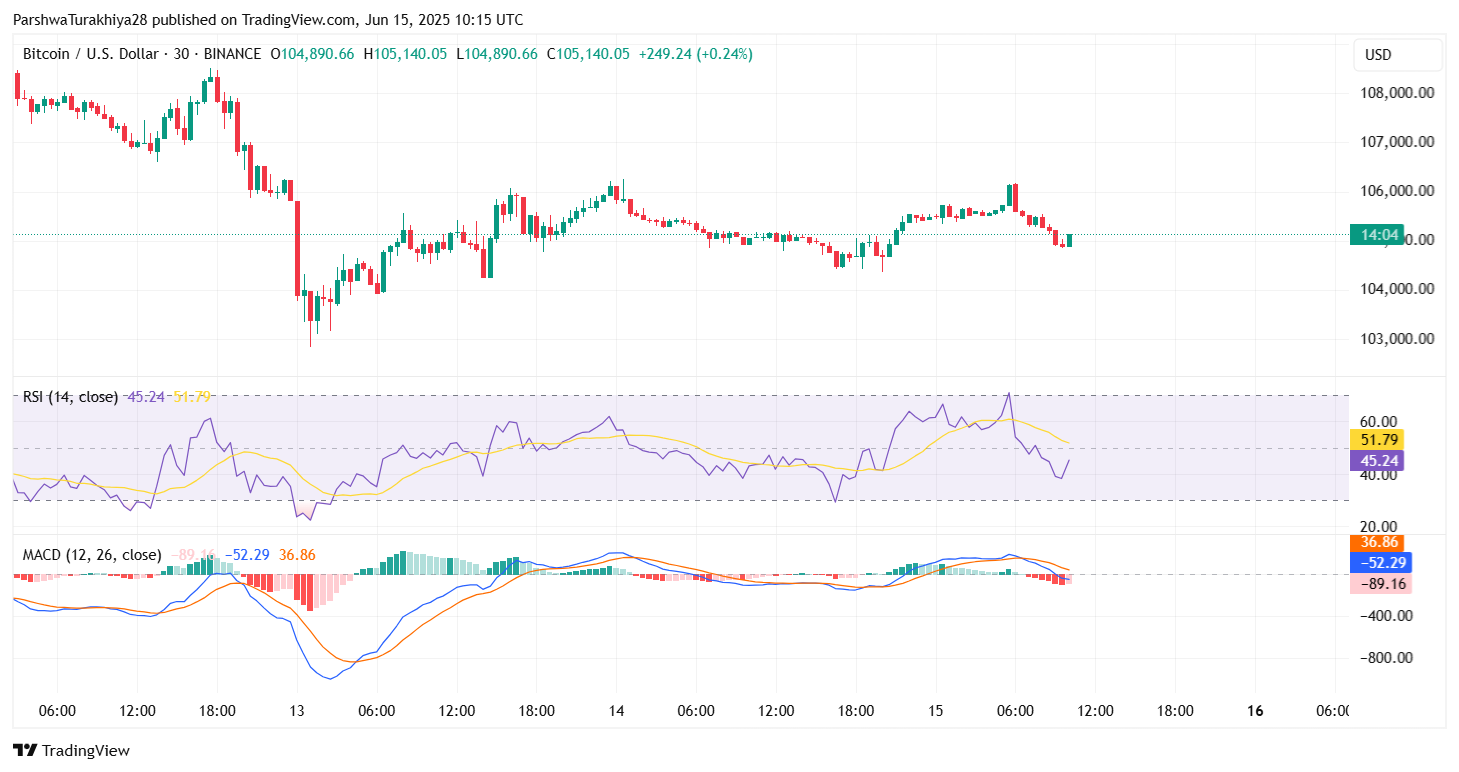Click the latest green candlestick on chart
The image size is (1459, 772).
(1069, 240)
